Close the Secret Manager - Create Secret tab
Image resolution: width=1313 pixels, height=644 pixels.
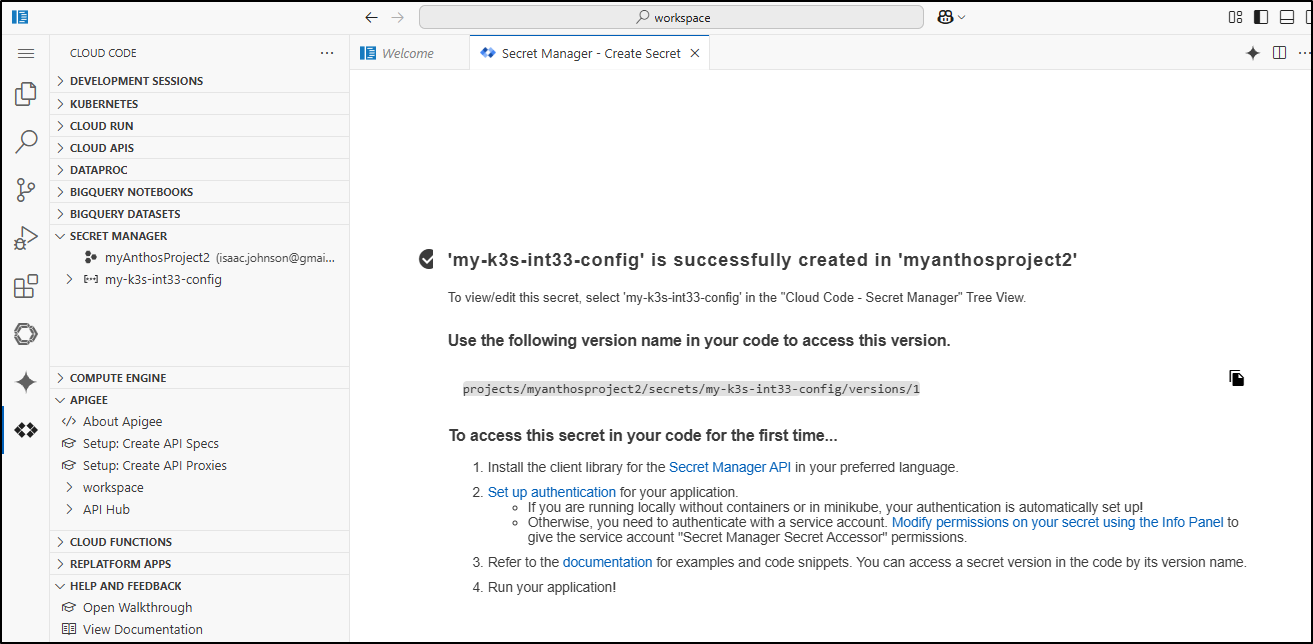point(695,53)
